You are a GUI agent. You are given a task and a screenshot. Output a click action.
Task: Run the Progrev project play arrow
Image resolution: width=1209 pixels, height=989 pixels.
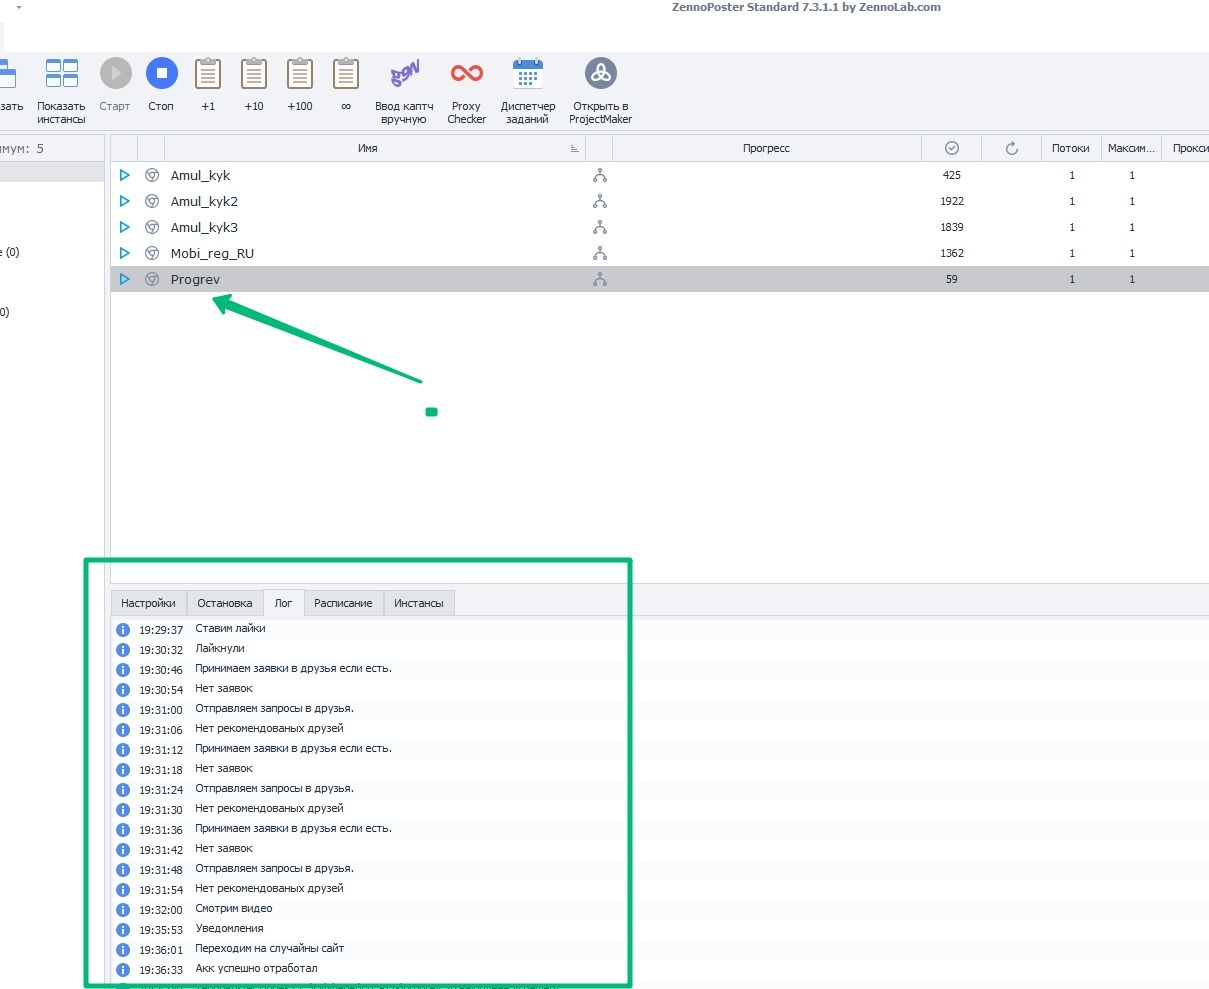125,279
